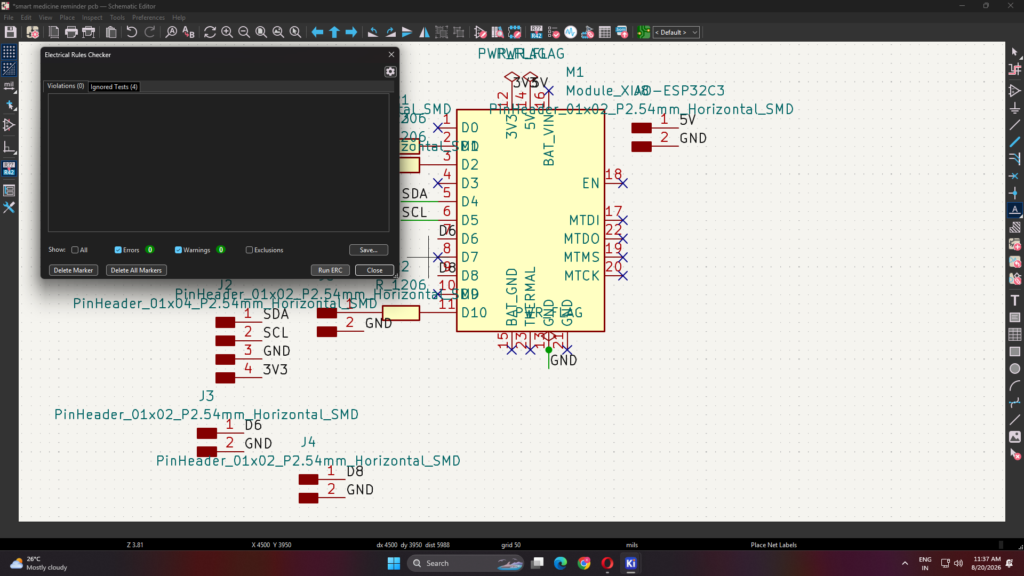Select the Add Text tool
Viewport: 1024px width, 576px height.
point(1014,300)
